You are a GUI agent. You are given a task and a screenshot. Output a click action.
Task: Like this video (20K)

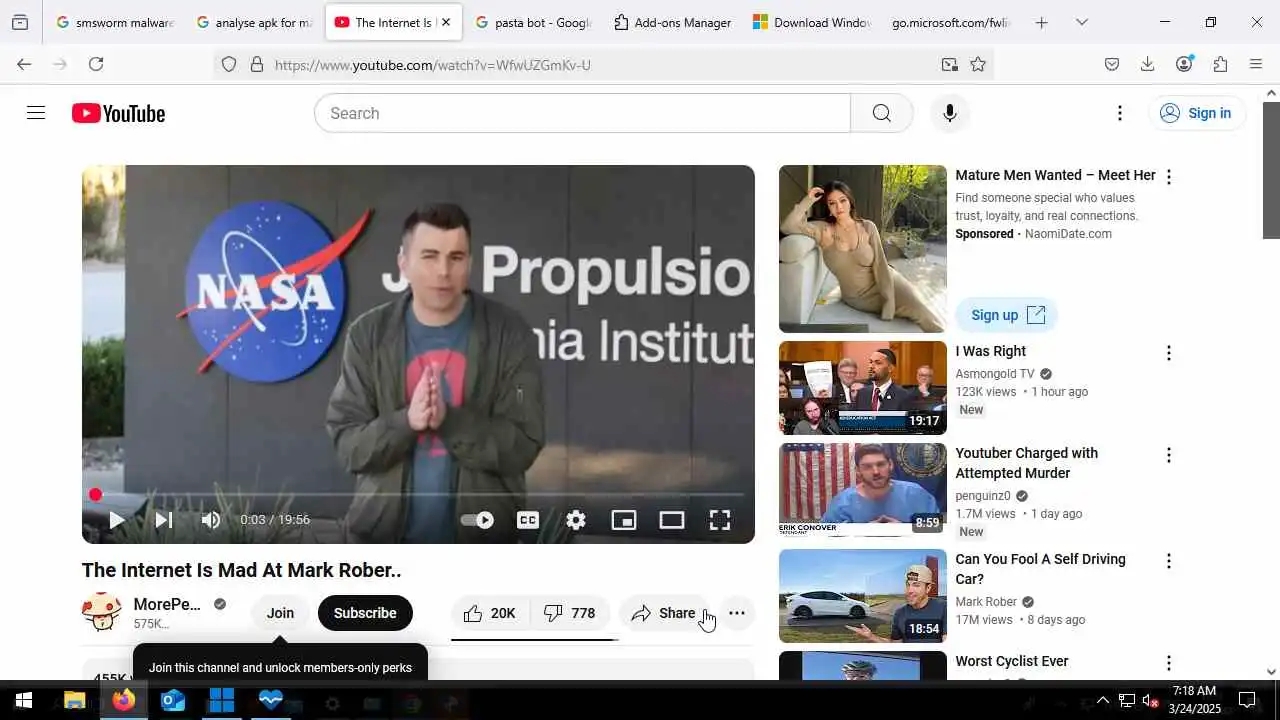pyautogui.click(x=489, y=613)
